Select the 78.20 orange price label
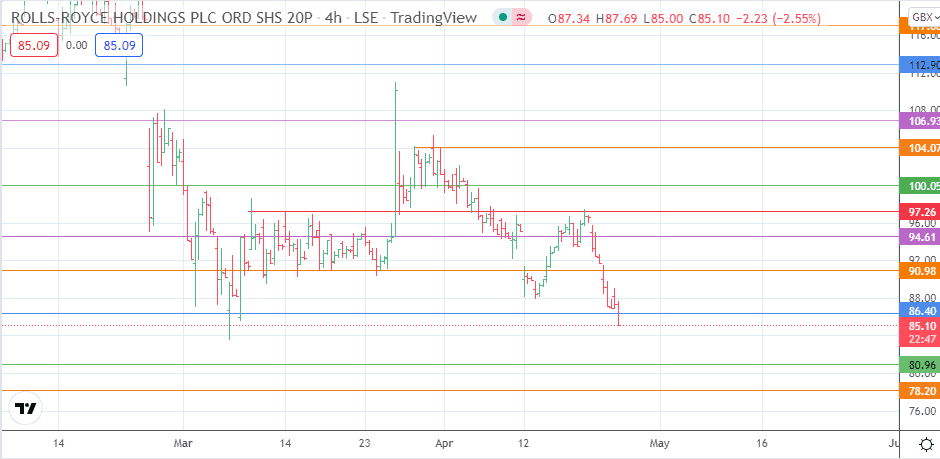This screenshot has width=940, height=459. 920,391
